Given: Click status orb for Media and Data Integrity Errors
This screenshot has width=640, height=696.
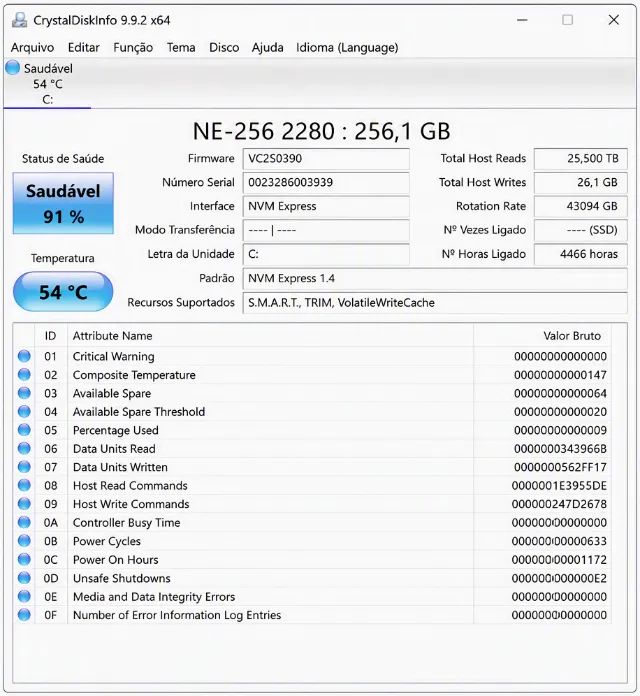Looking at the screenshot, I should click(x=24, y=597).
